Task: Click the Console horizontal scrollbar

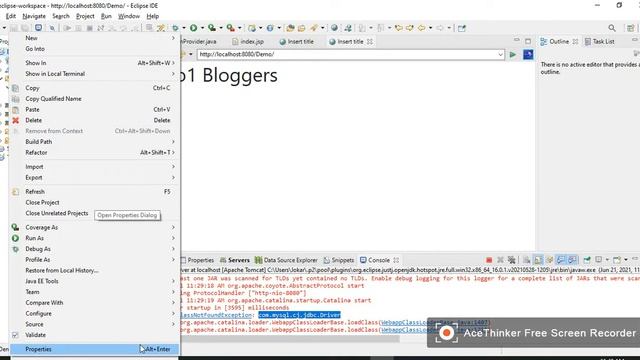Action: (289, 338)
